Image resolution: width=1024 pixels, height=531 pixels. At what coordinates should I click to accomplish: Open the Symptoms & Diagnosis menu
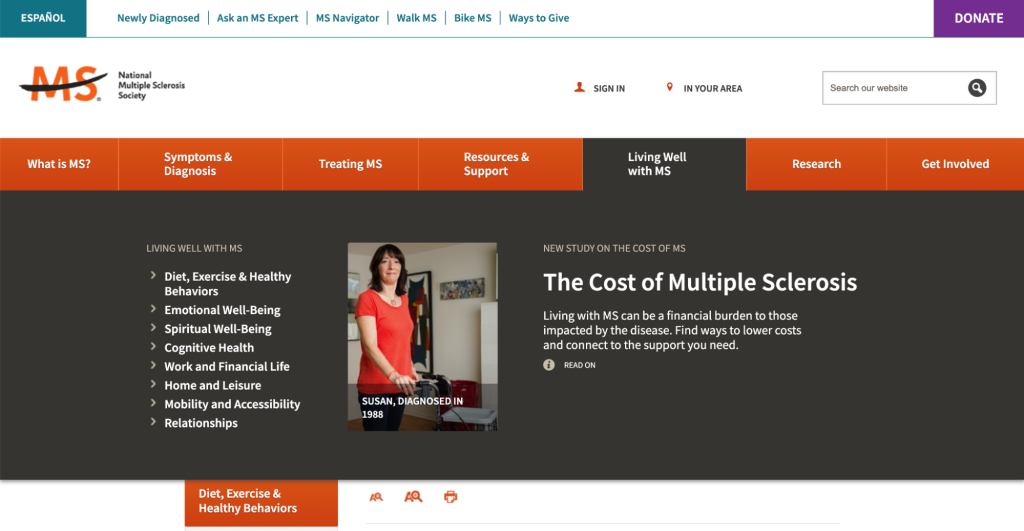point(200,164)
